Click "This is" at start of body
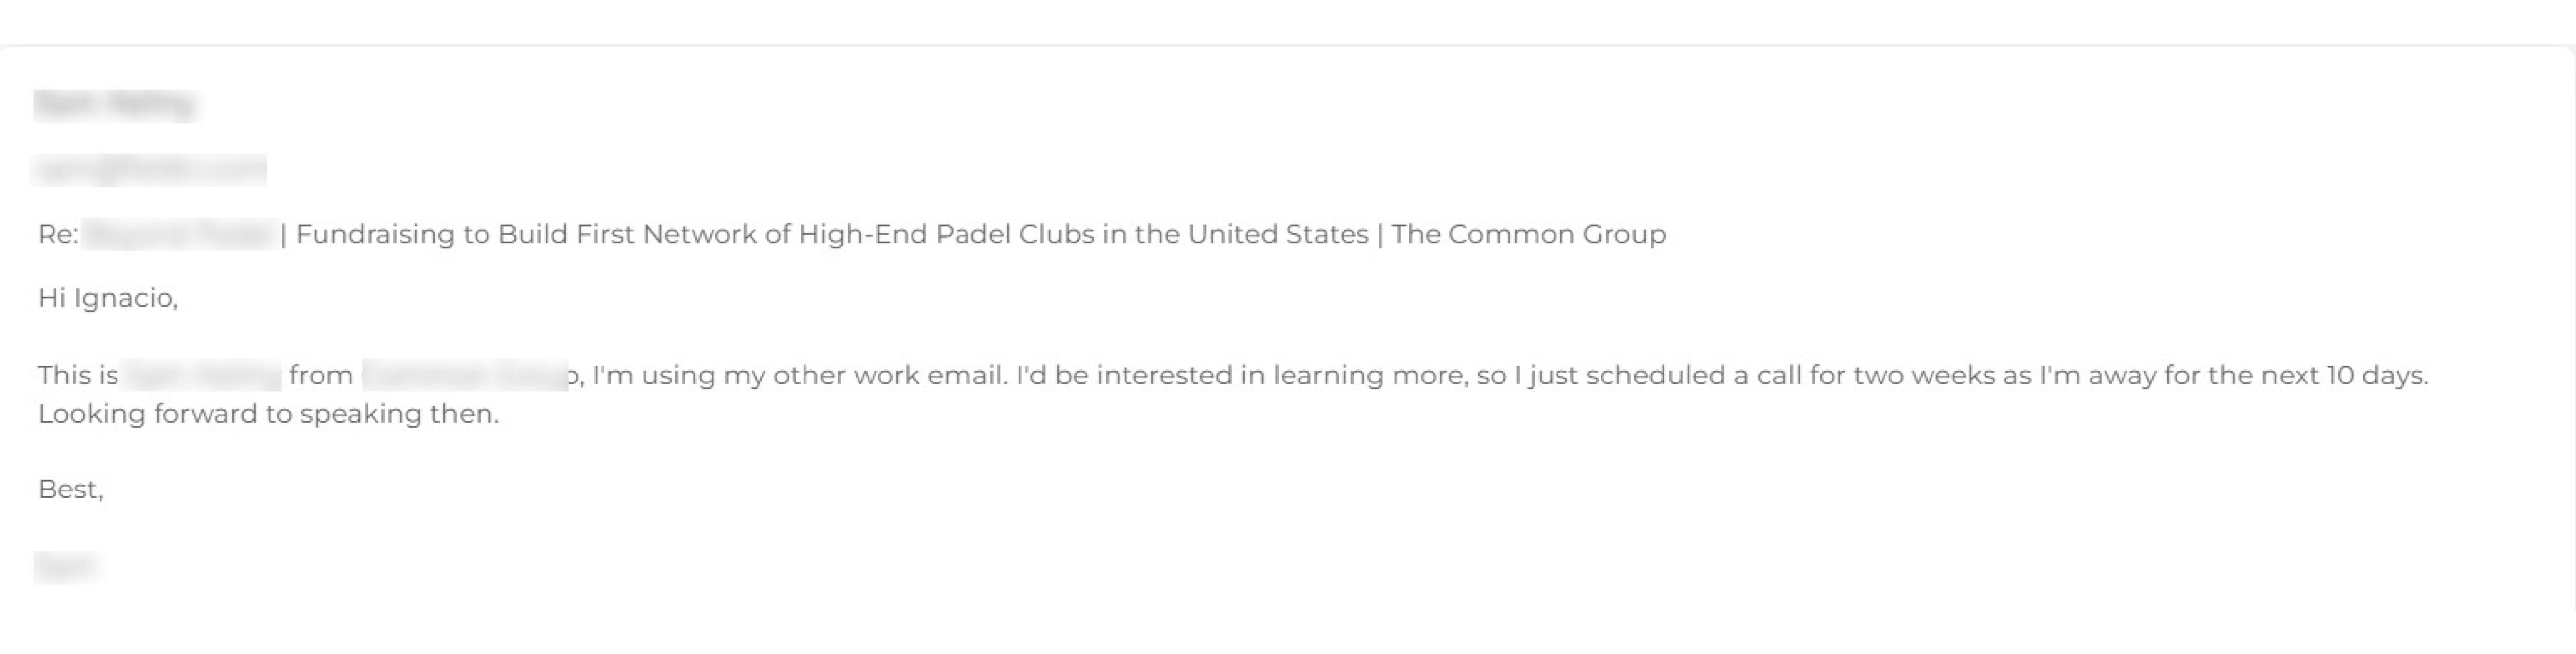Screen dimensions: 2576x654 [78, 376]
